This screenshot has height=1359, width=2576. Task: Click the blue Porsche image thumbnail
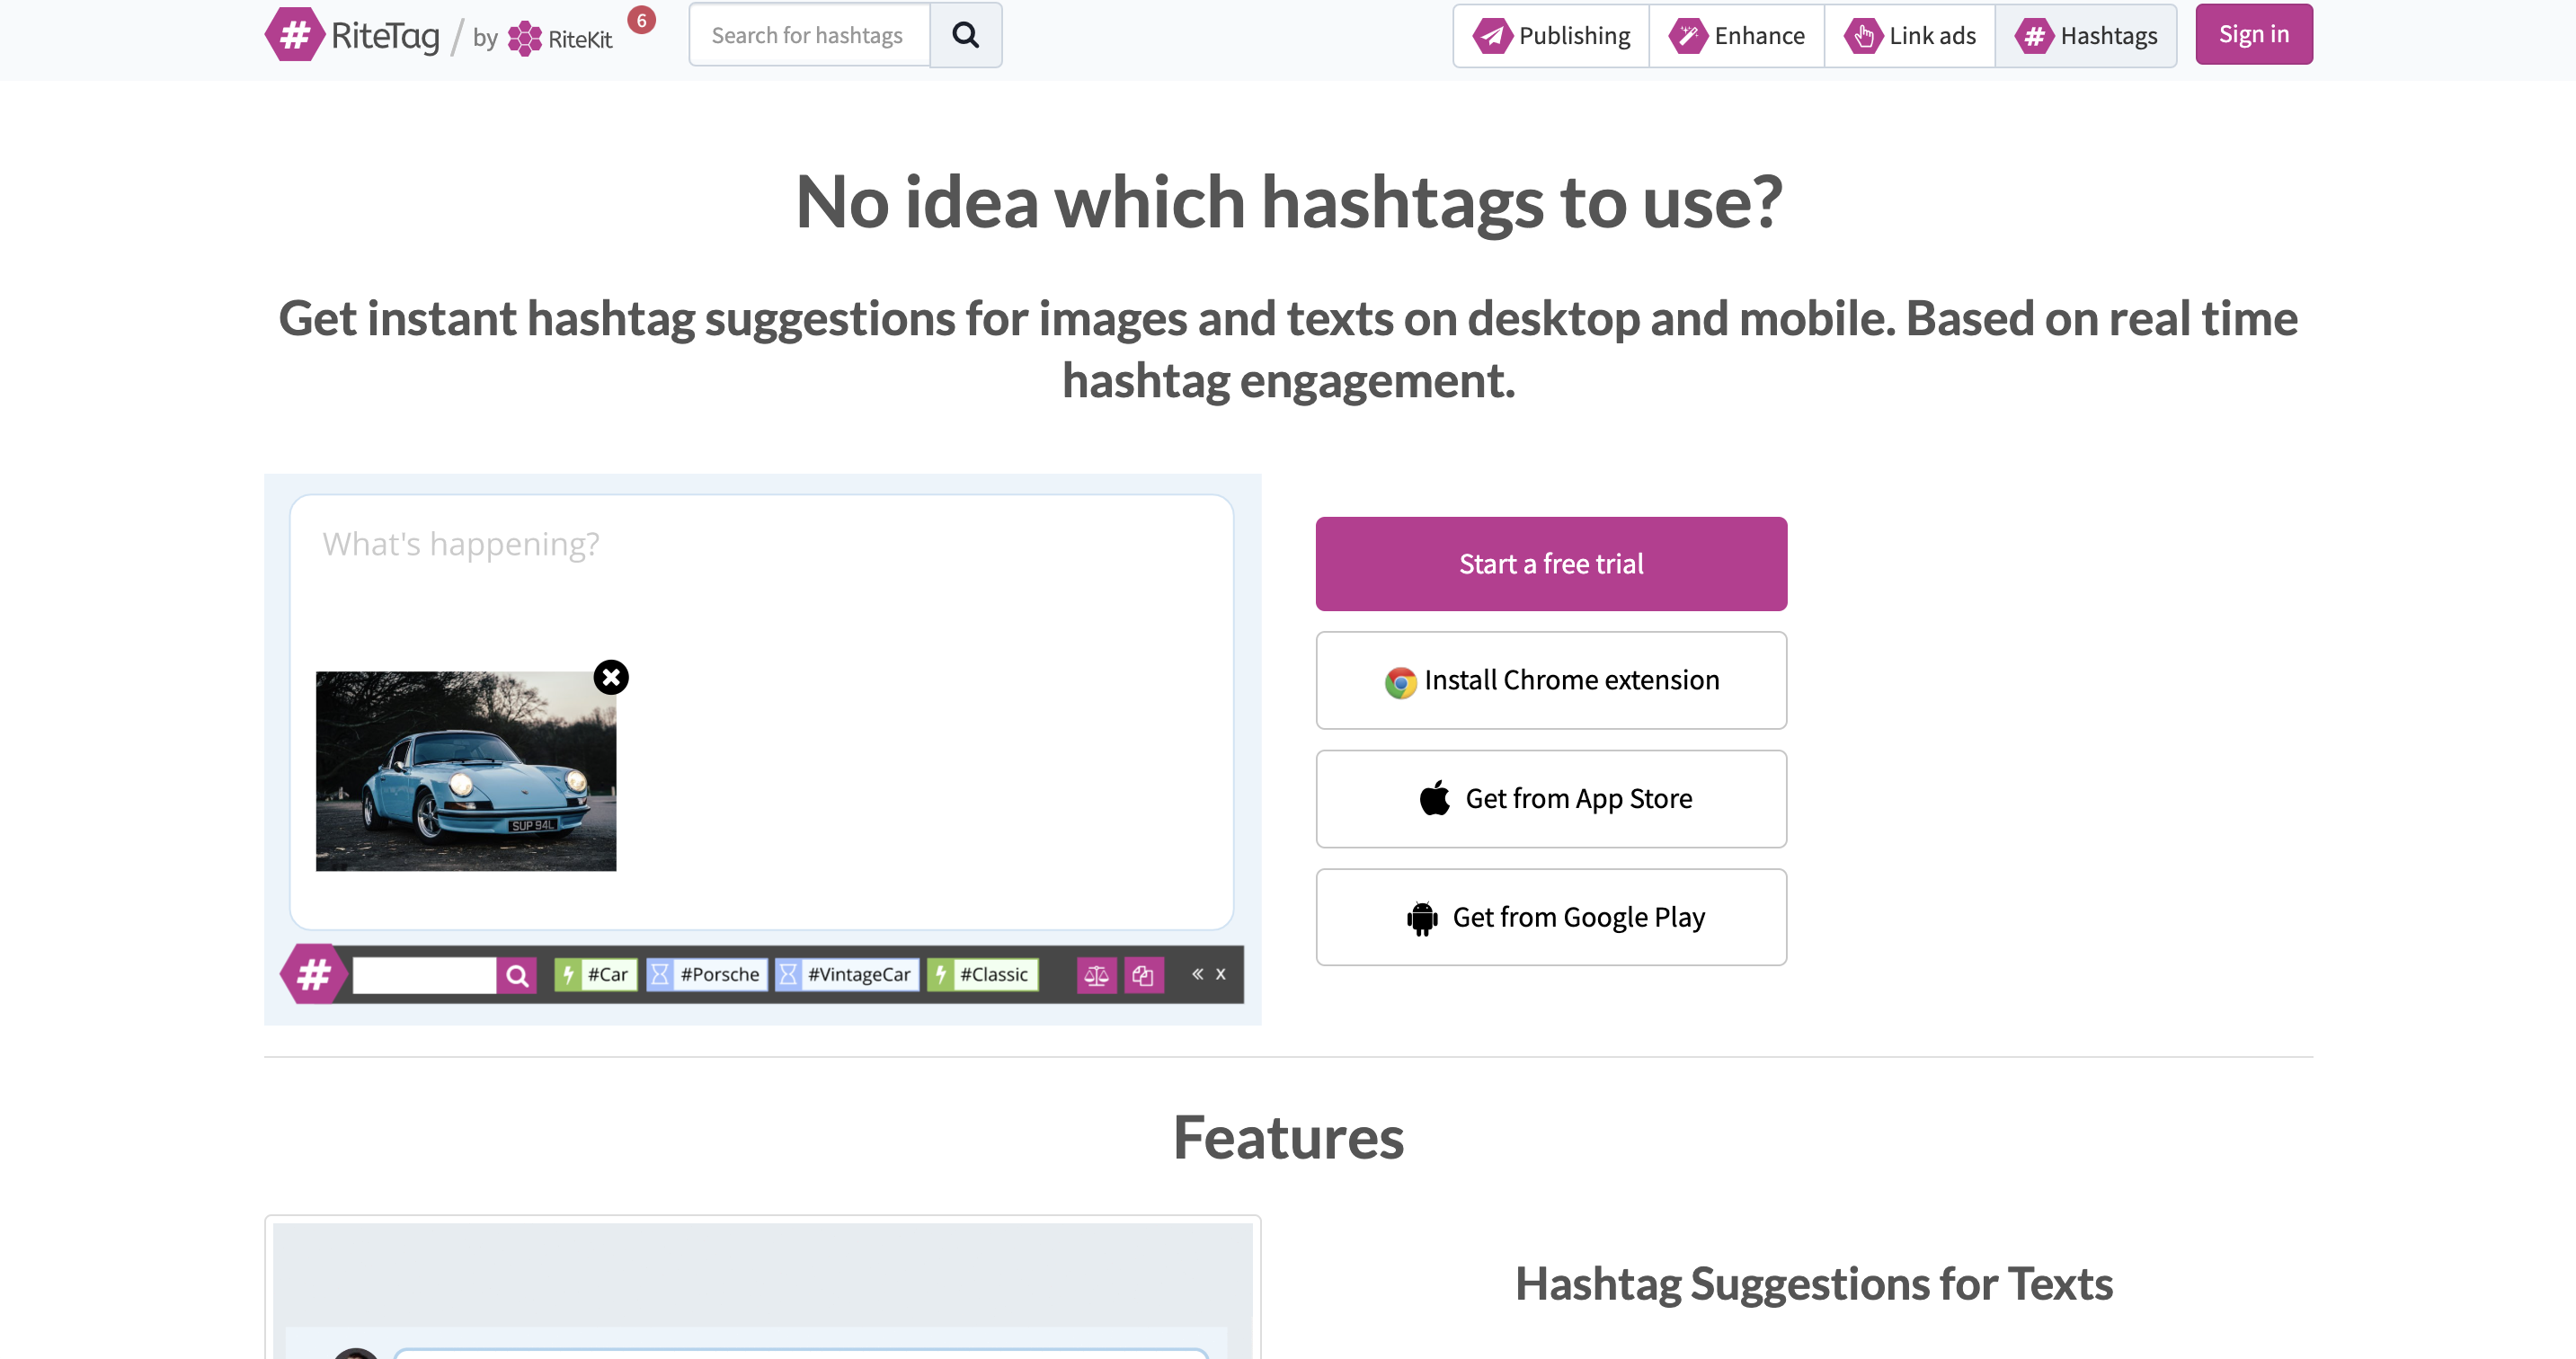pyautogui.click(x=466, y=771)
